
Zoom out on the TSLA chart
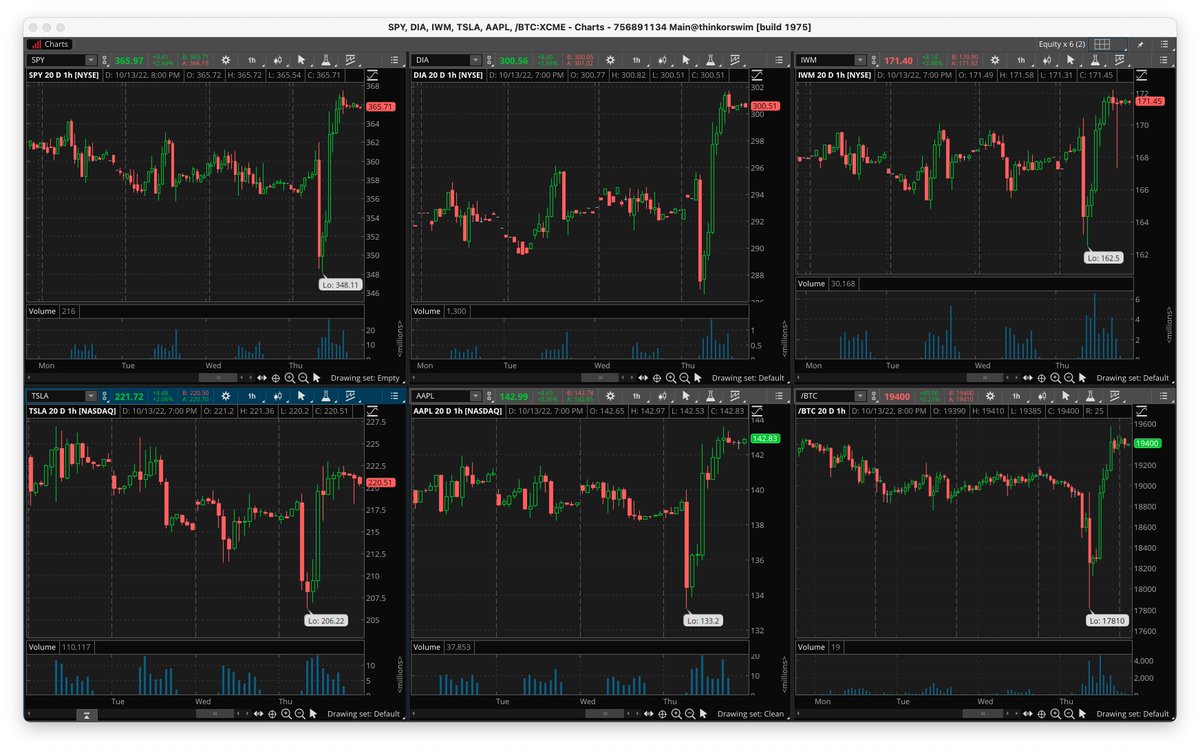point(300,714)
